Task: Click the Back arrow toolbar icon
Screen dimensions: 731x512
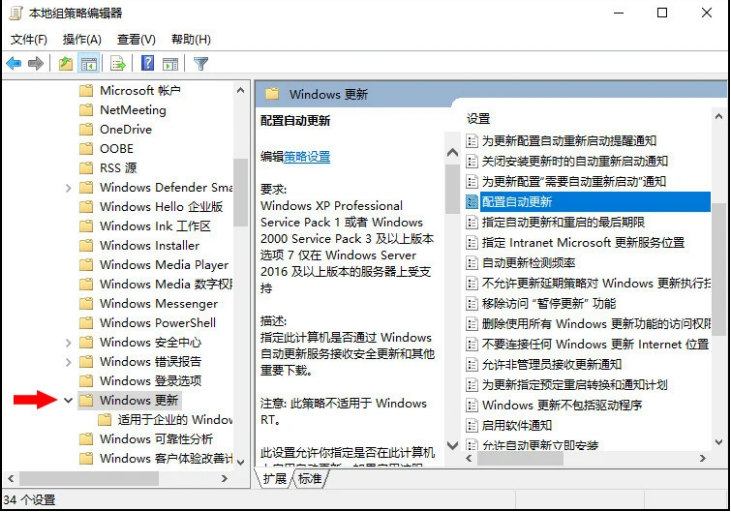Action: pyautogui.click(x=14, y=64)
